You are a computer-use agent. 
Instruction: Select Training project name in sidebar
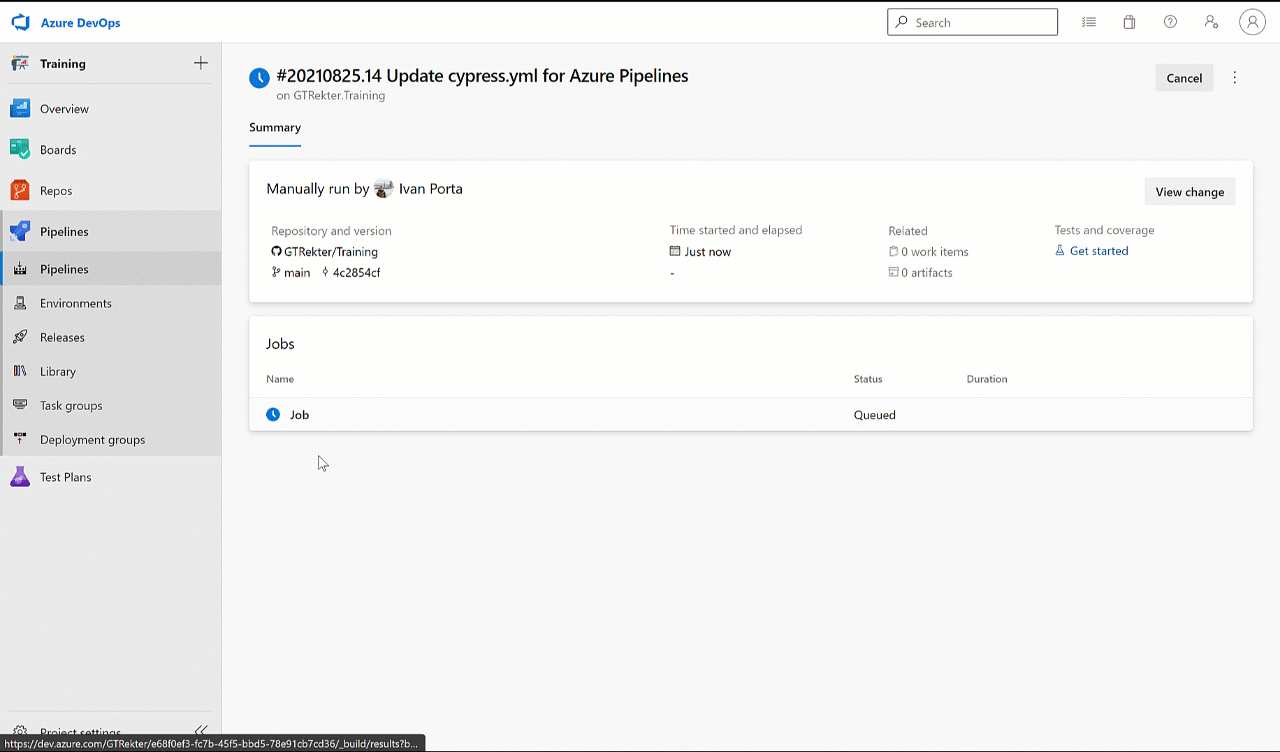click(x=63, y=64)
